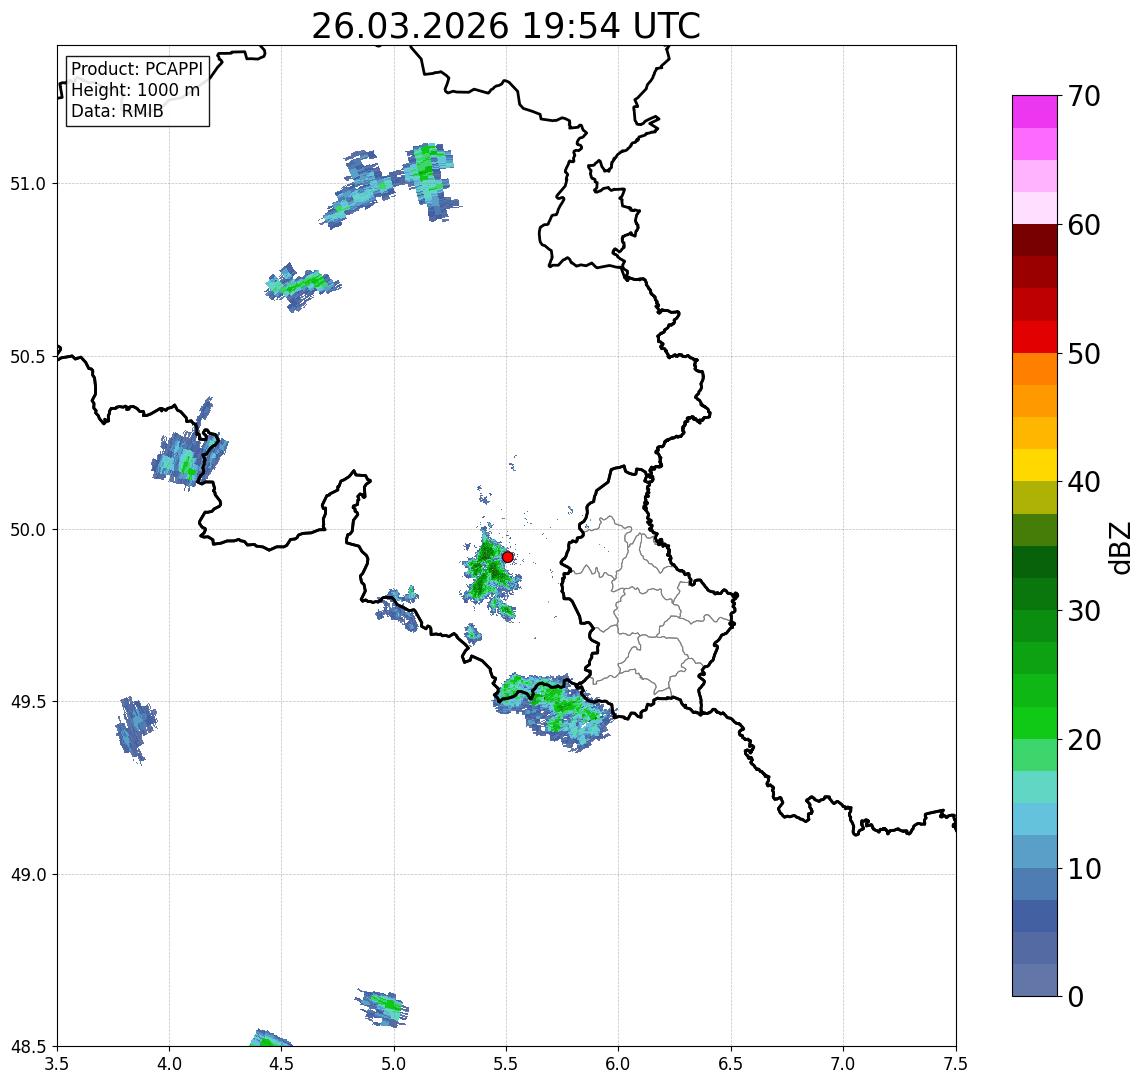The image size is (1145, 1084).
Task: Pick the dark red colorbar segment below 60
Action: (x=1035, y=240)
